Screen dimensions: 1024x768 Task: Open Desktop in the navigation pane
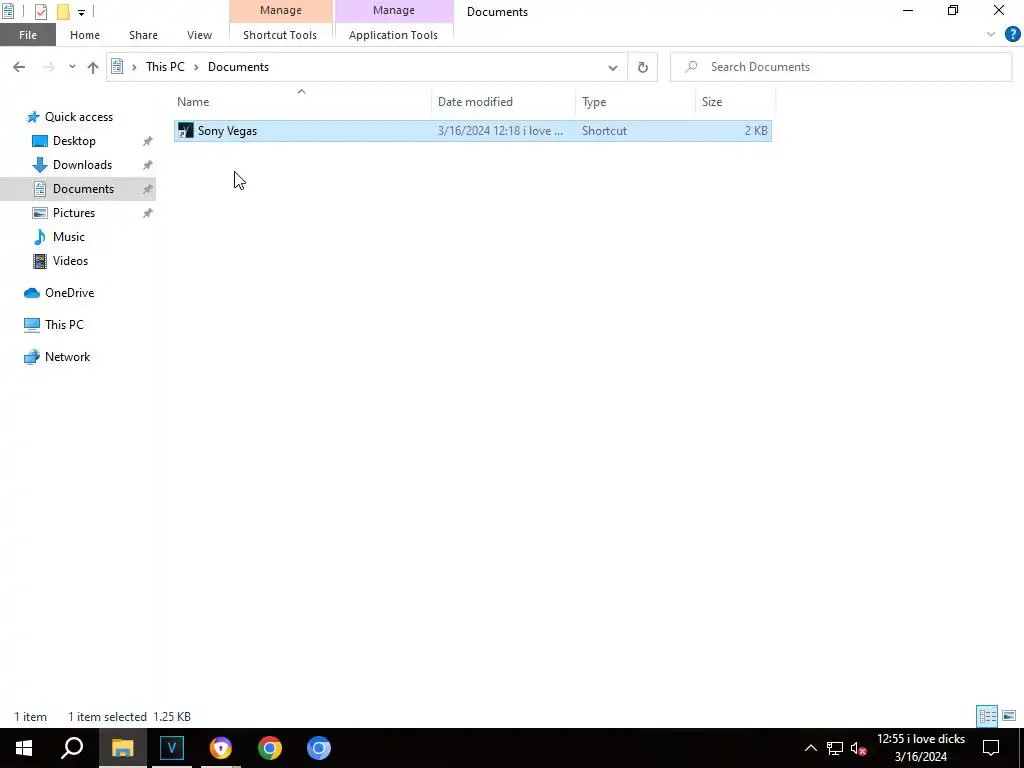pos(74,141)
